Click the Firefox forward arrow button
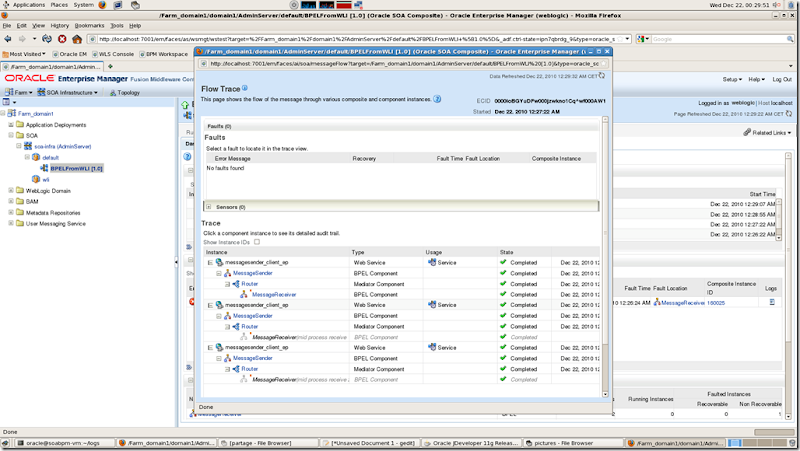The width and height of the screenshot is (800, 451). click(x=22, y=39)
